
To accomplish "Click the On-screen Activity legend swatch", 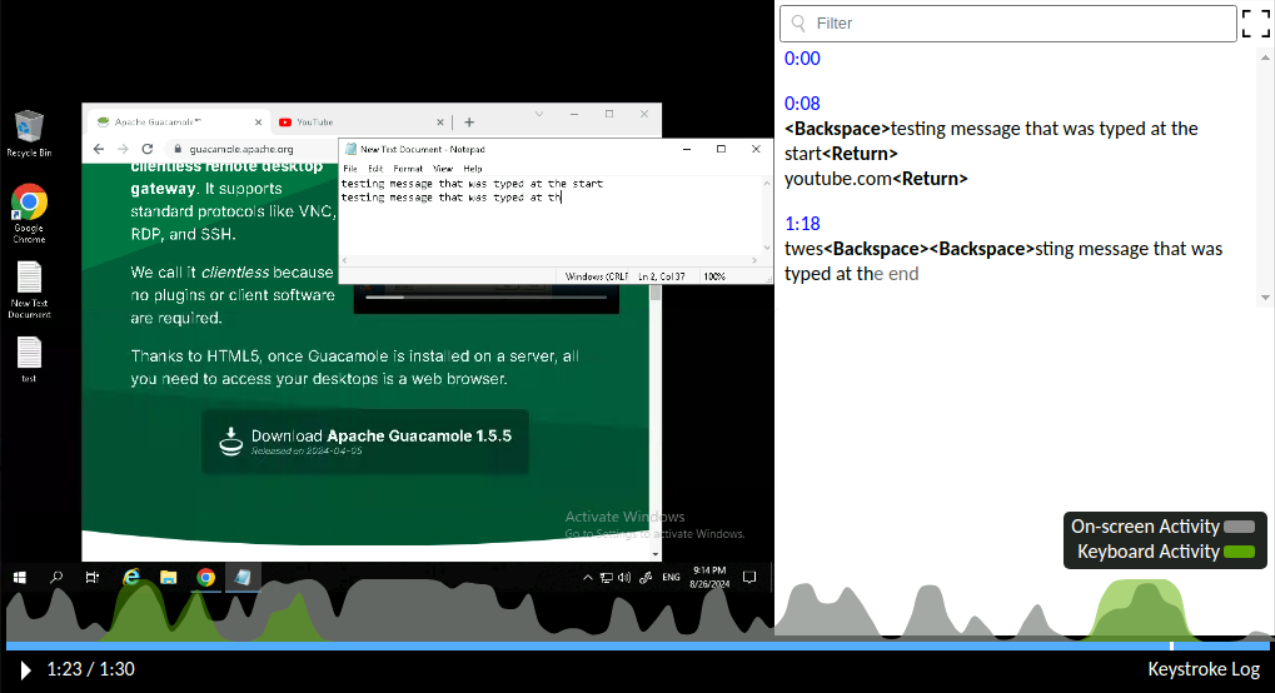I will pyautogui.click(x=1239, y=527).
